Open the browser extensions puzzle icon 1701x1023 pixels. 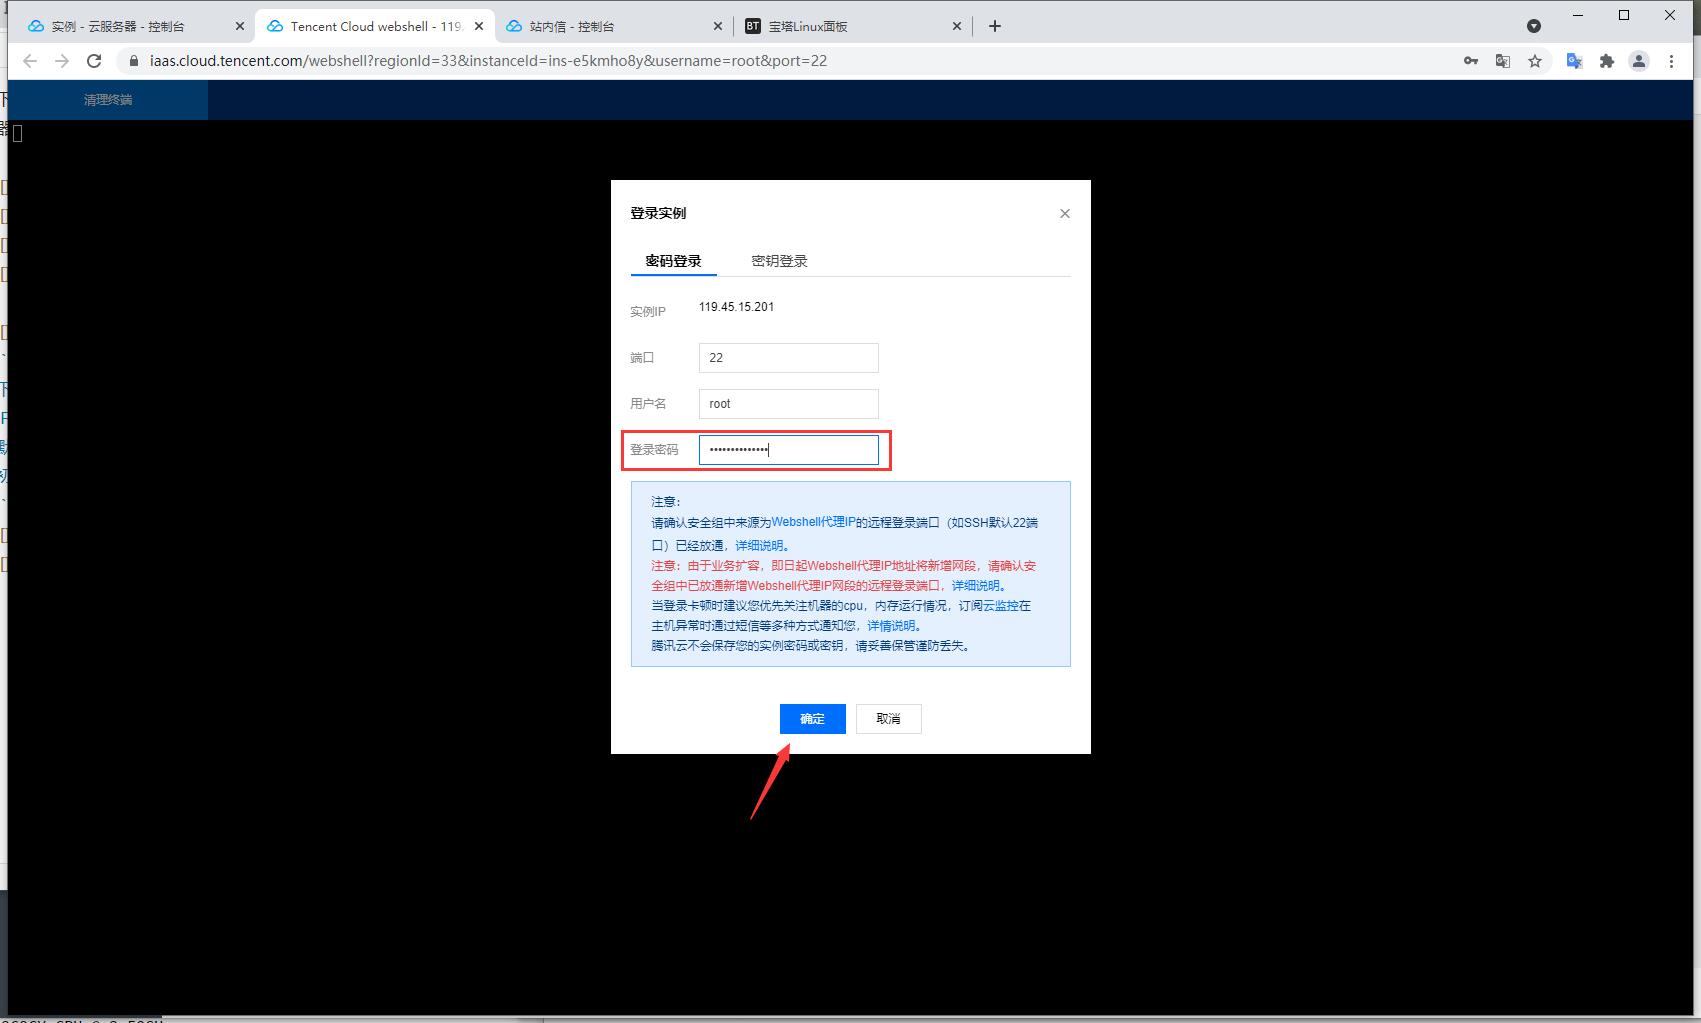pyautogui.click(x=1607, y=61)
